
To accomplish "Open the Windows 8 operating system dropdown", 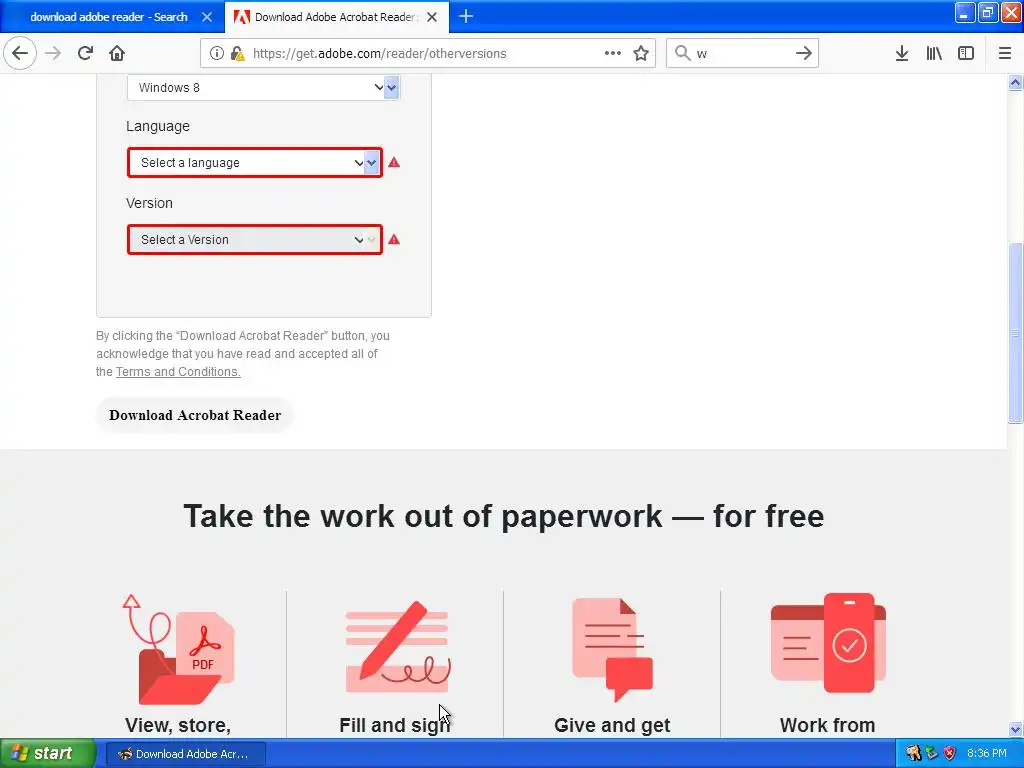I will (263, 88).
